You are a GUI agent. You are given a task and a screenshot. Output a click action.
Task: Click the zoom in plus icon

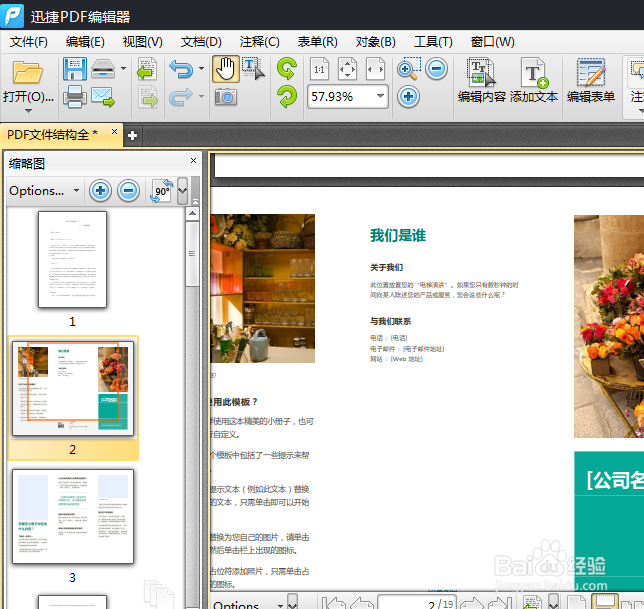click(408, 97)
